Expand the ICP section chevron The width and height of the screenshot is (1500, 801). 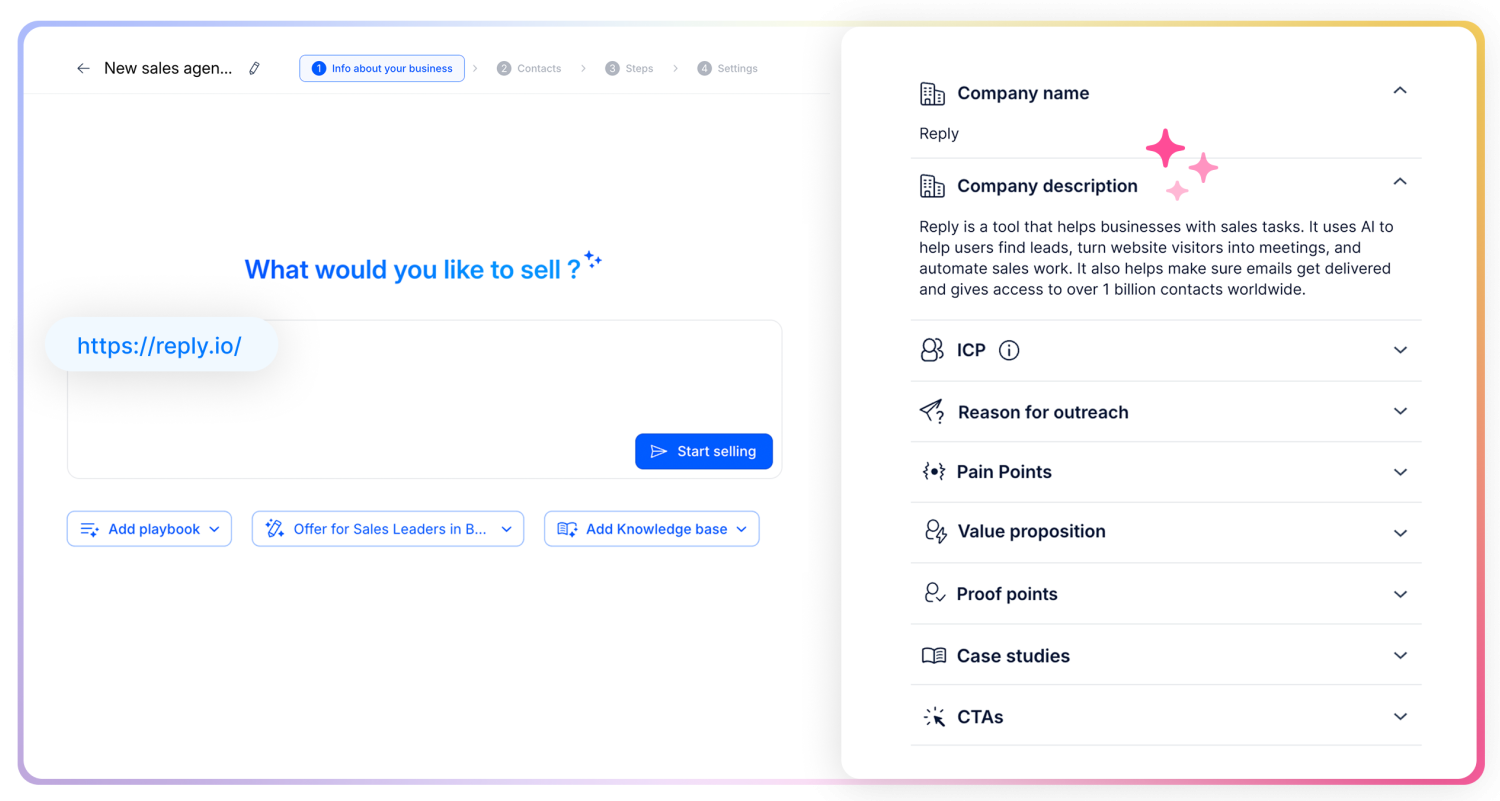(x=1400, y=350)
